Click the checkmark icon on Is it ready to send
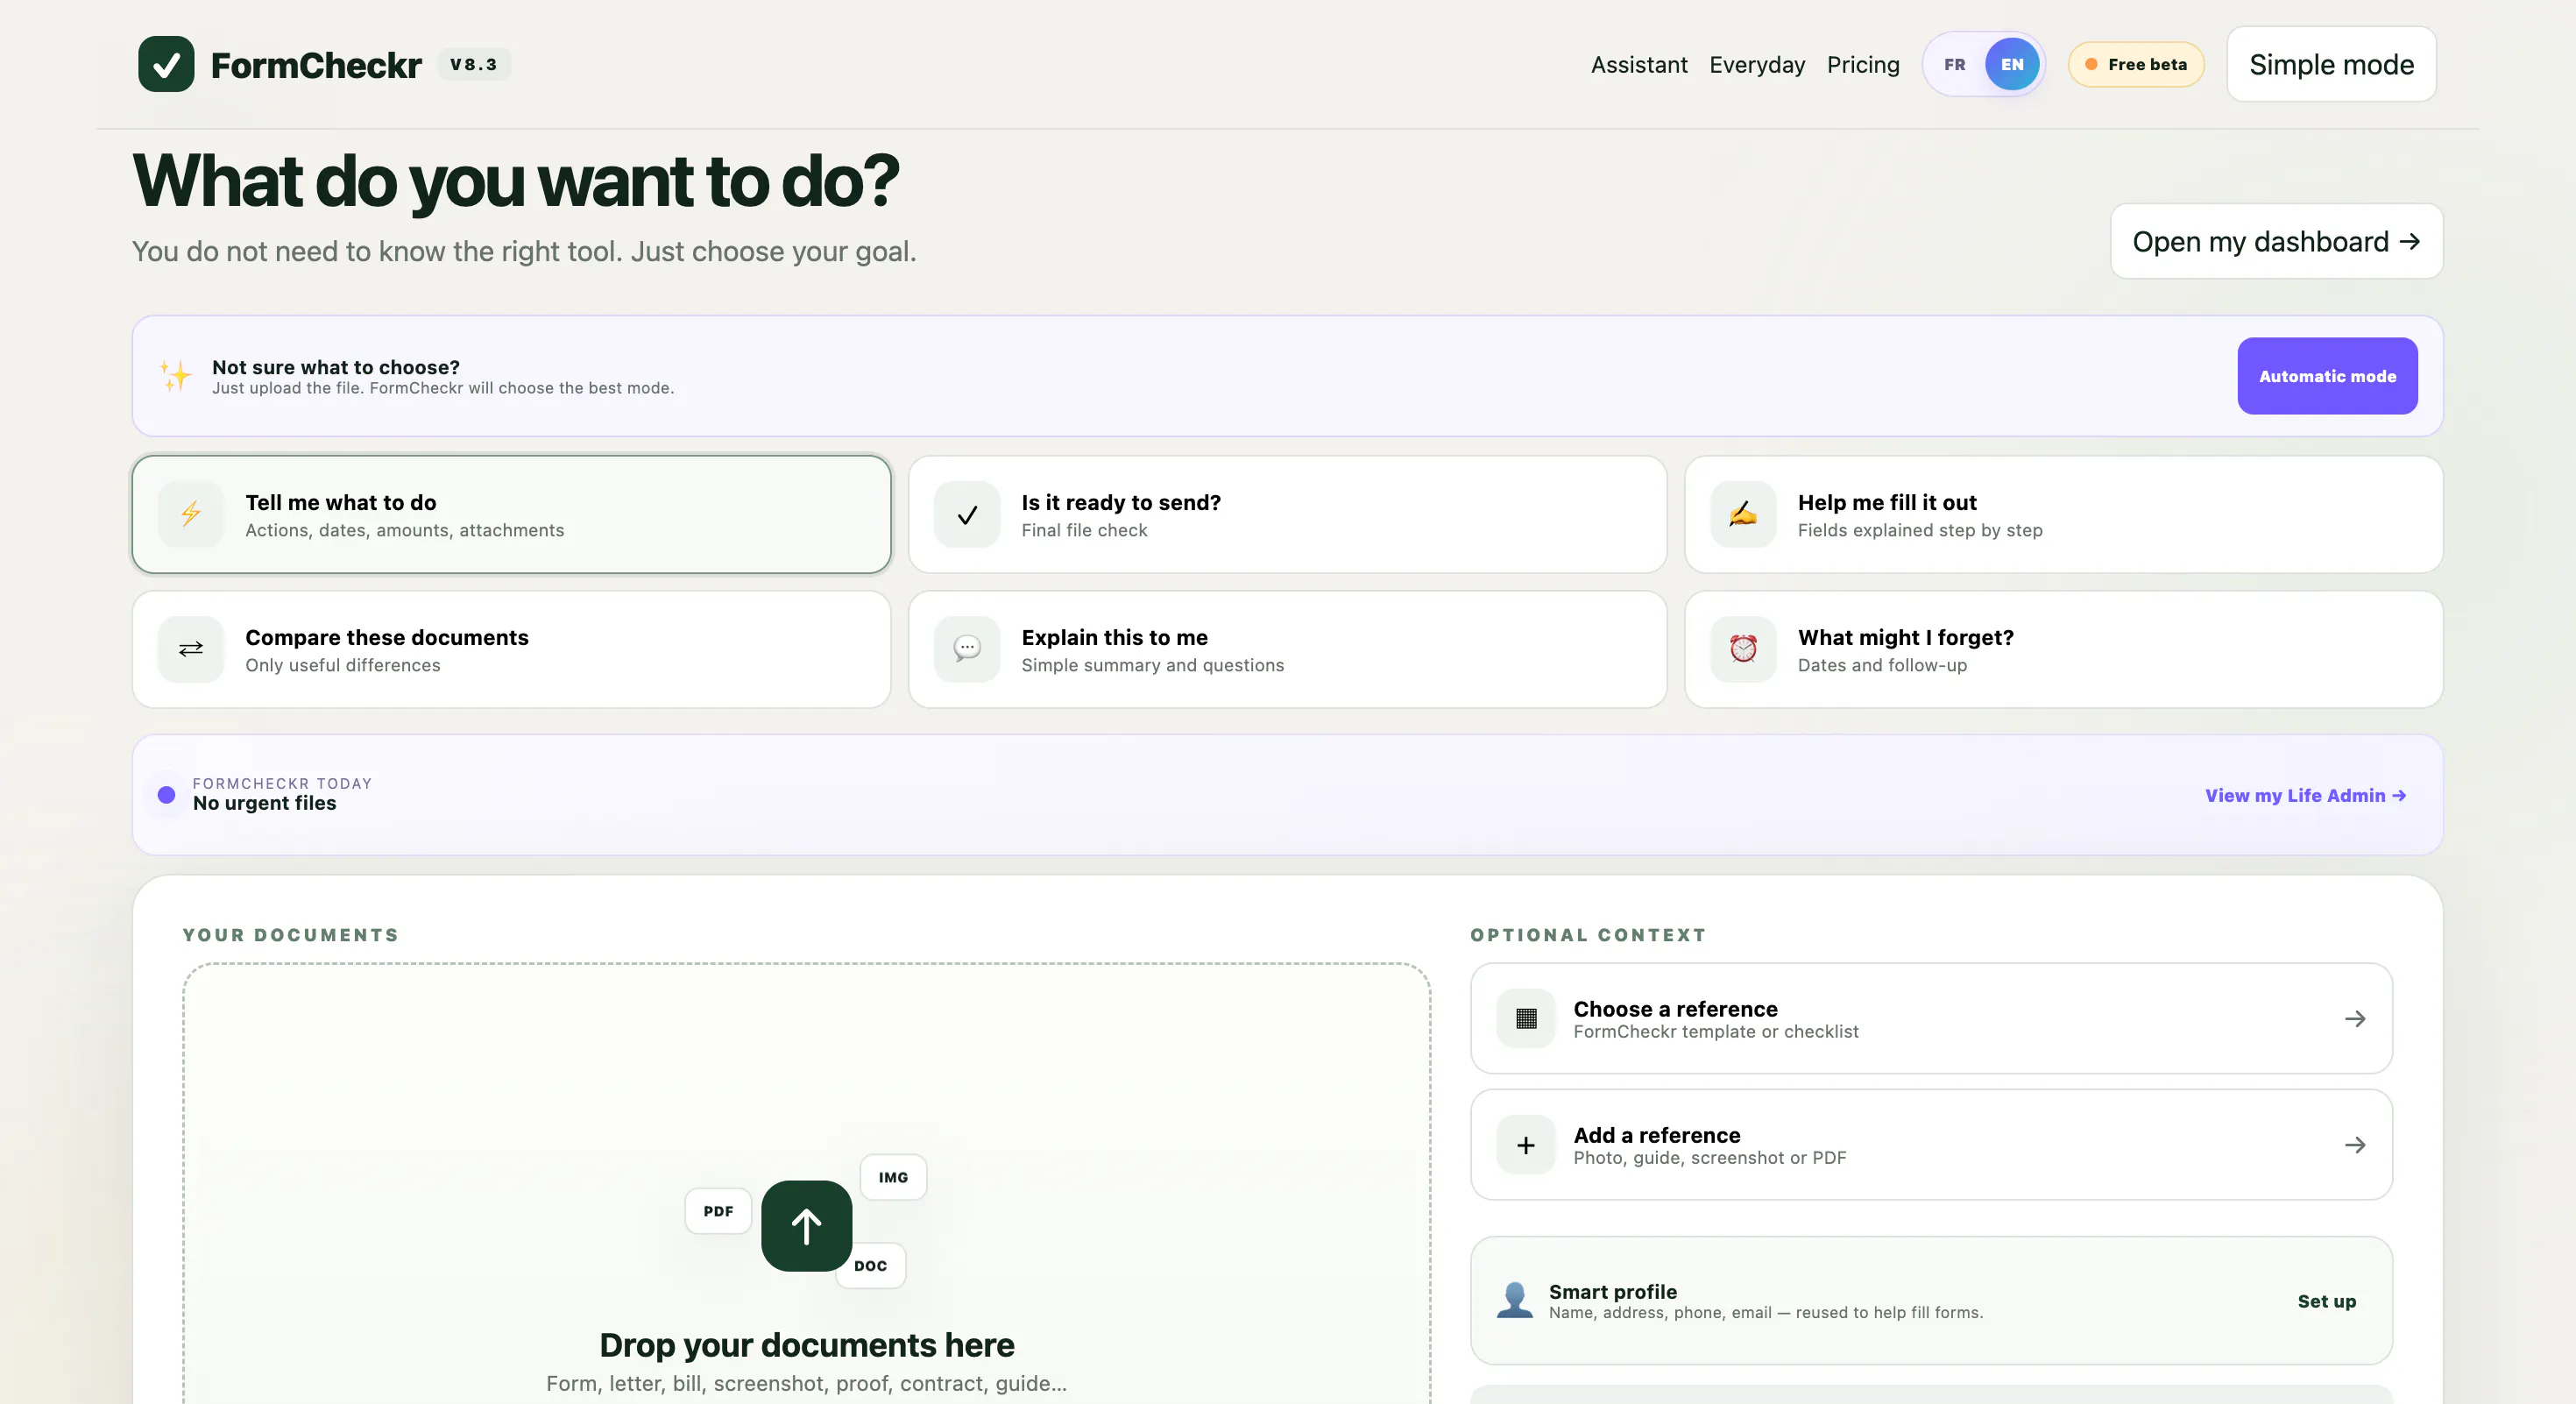Image resolution: width=2576 pixels, height=1404 pixels. 967,514
